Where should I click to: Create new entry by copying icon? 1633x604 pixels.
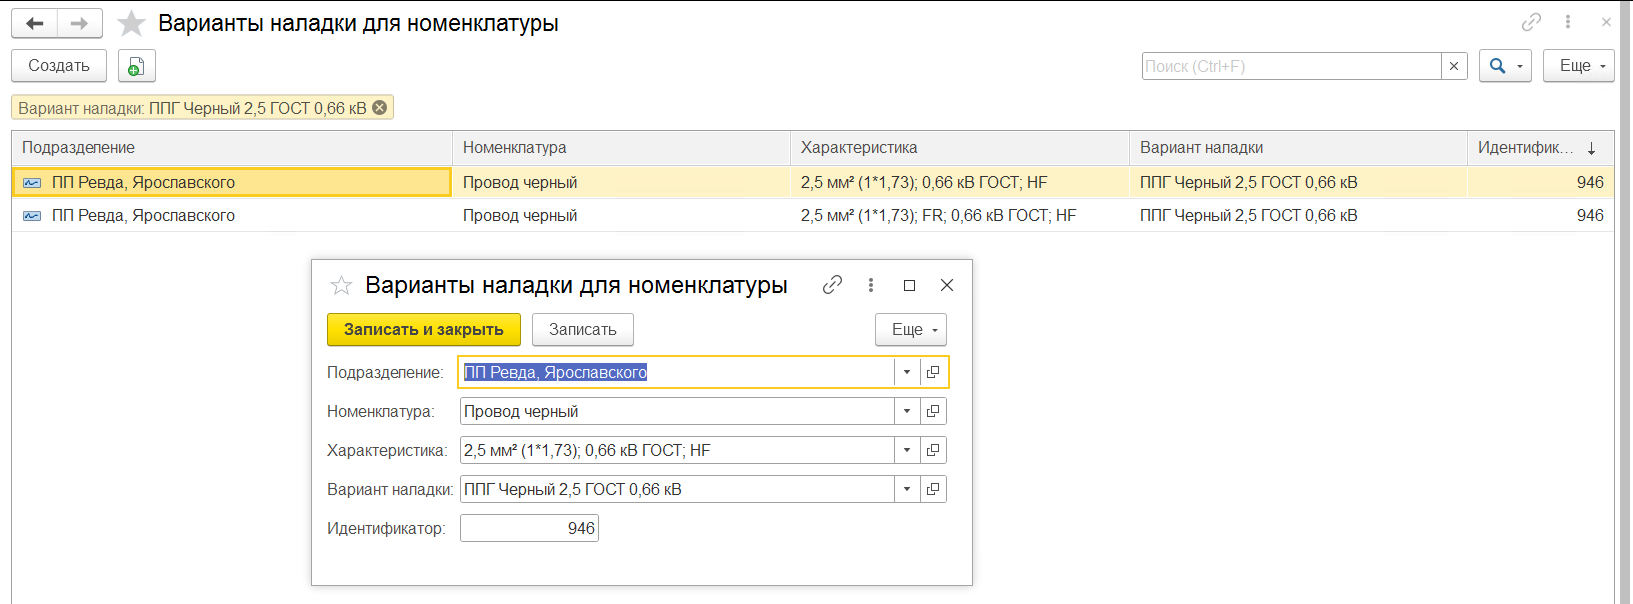pos(137,66)
